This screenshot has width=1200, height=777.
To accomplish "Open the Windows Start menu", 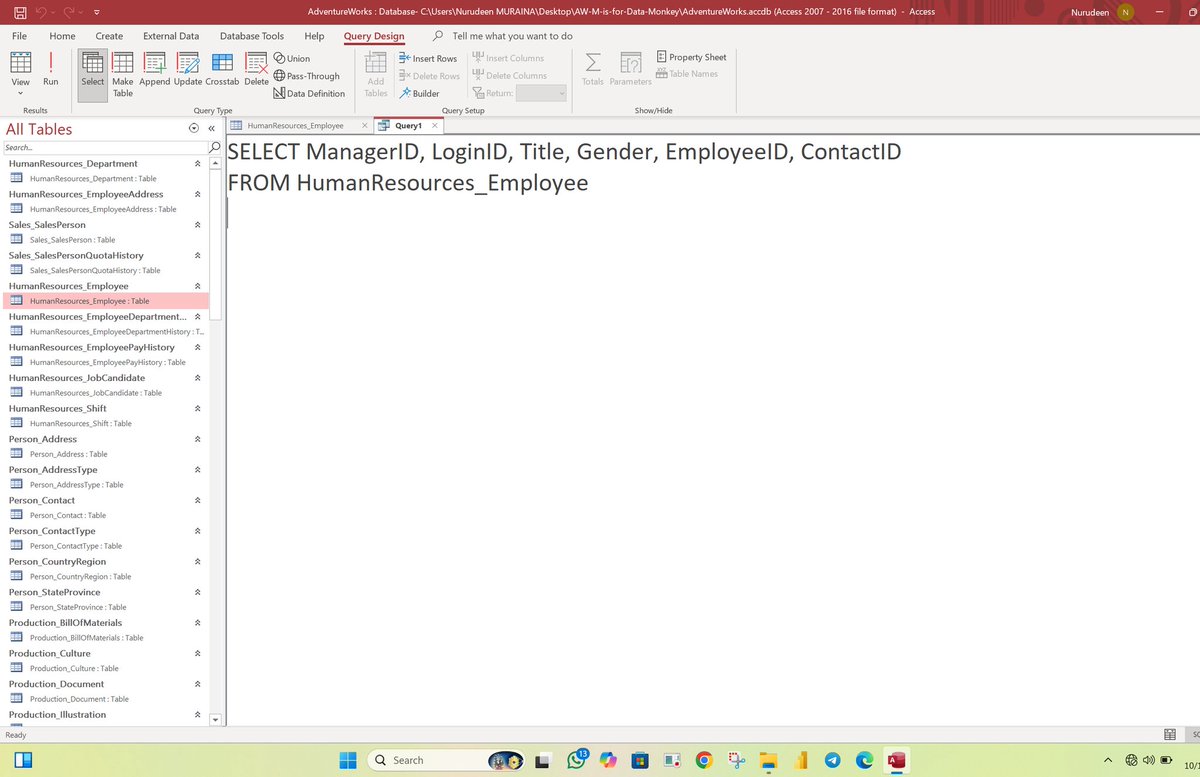I will point(347,760).
